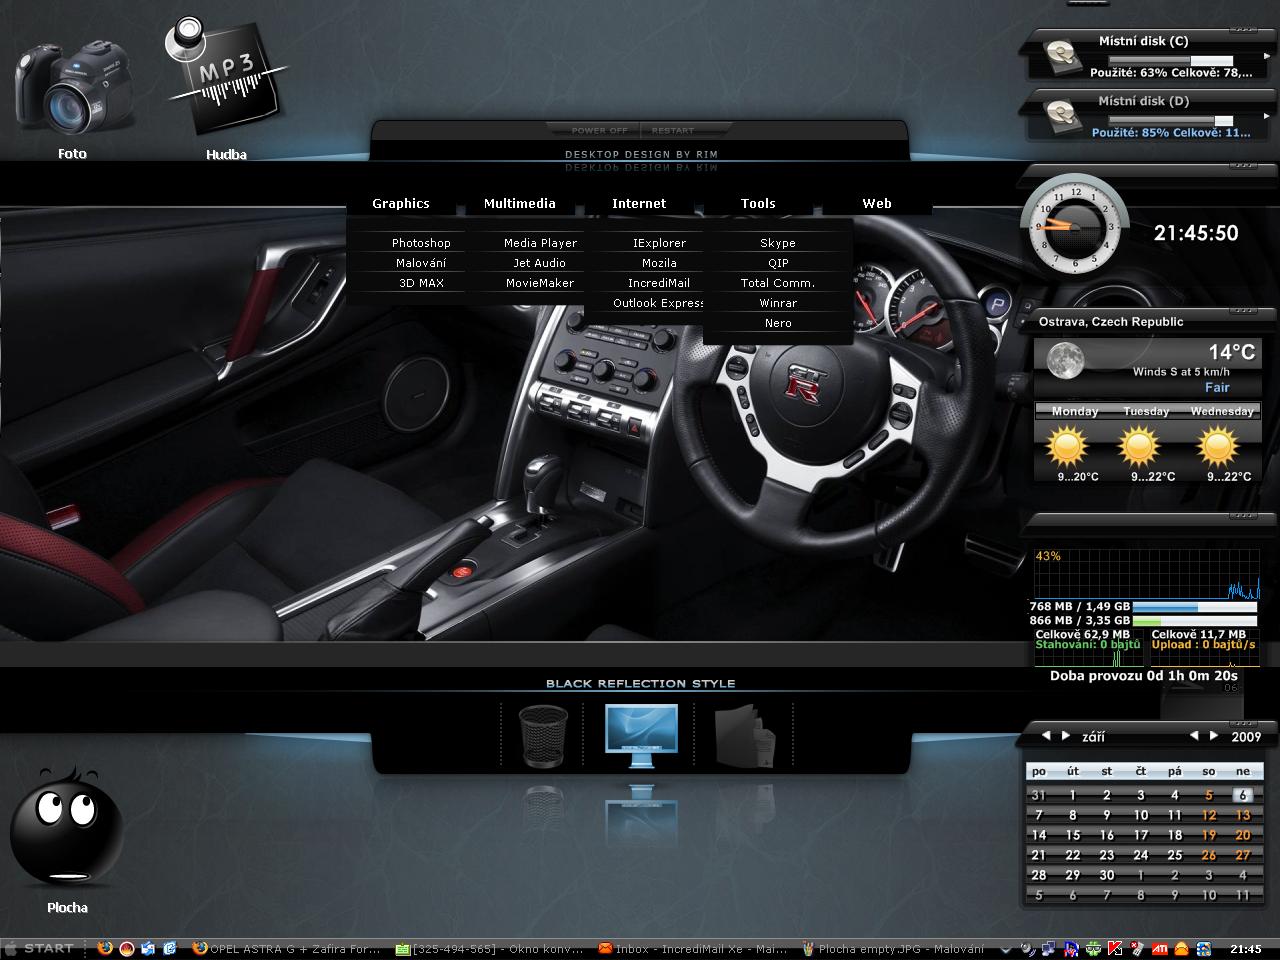This screenshot has width=1280, height=960.
Task: Expand the Místní disk (C) arrow
Action: (1266, 57)
